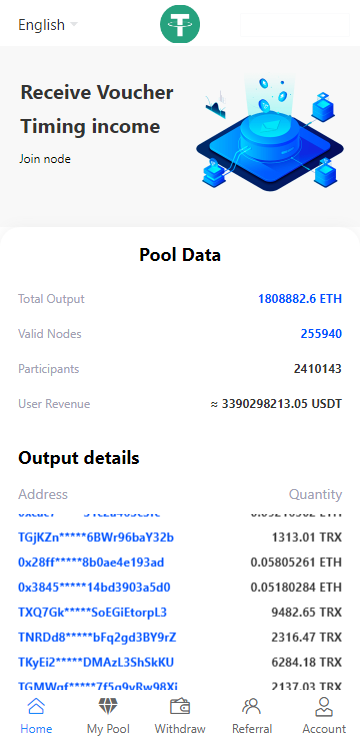Image resolution: width=360 pixels, height=740 pixels.
Task: Click the Total Output ETH value
Action: coord(300,299)
